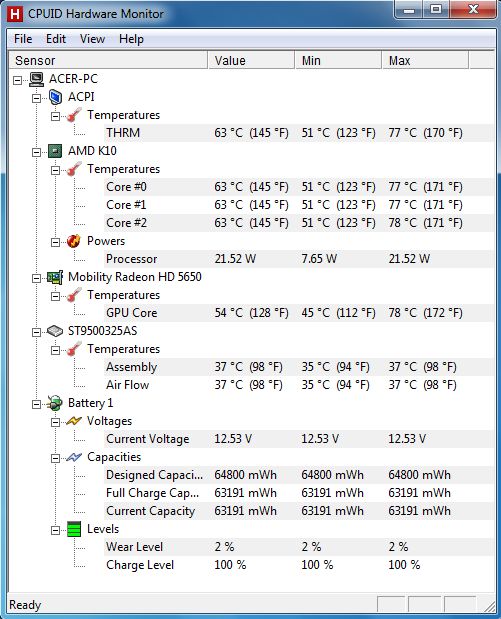Image resolution: width=501 pixels, height=619 pixels.
Task: Click the green Levels bar icon
Action: click(x=74, y=529)
